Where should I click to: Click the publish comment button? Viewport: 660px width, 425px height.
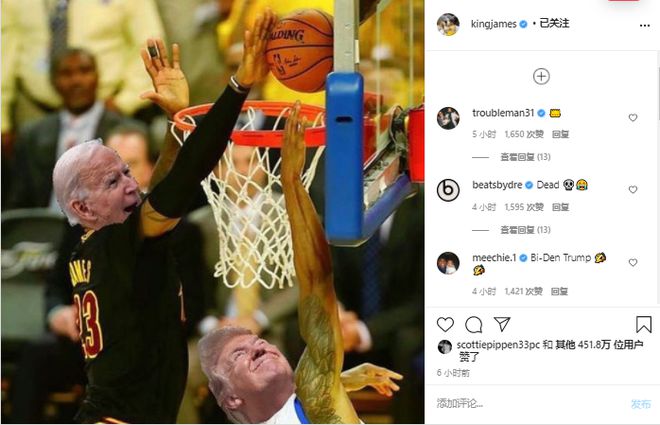(641, 404)
